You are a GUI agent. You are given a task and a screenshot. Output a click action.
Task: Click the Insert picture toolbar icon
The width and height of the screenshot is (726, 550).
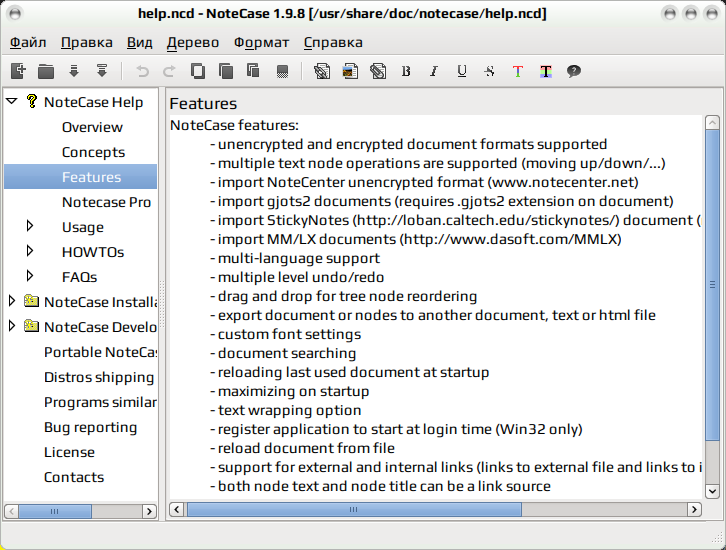[350, 71]
